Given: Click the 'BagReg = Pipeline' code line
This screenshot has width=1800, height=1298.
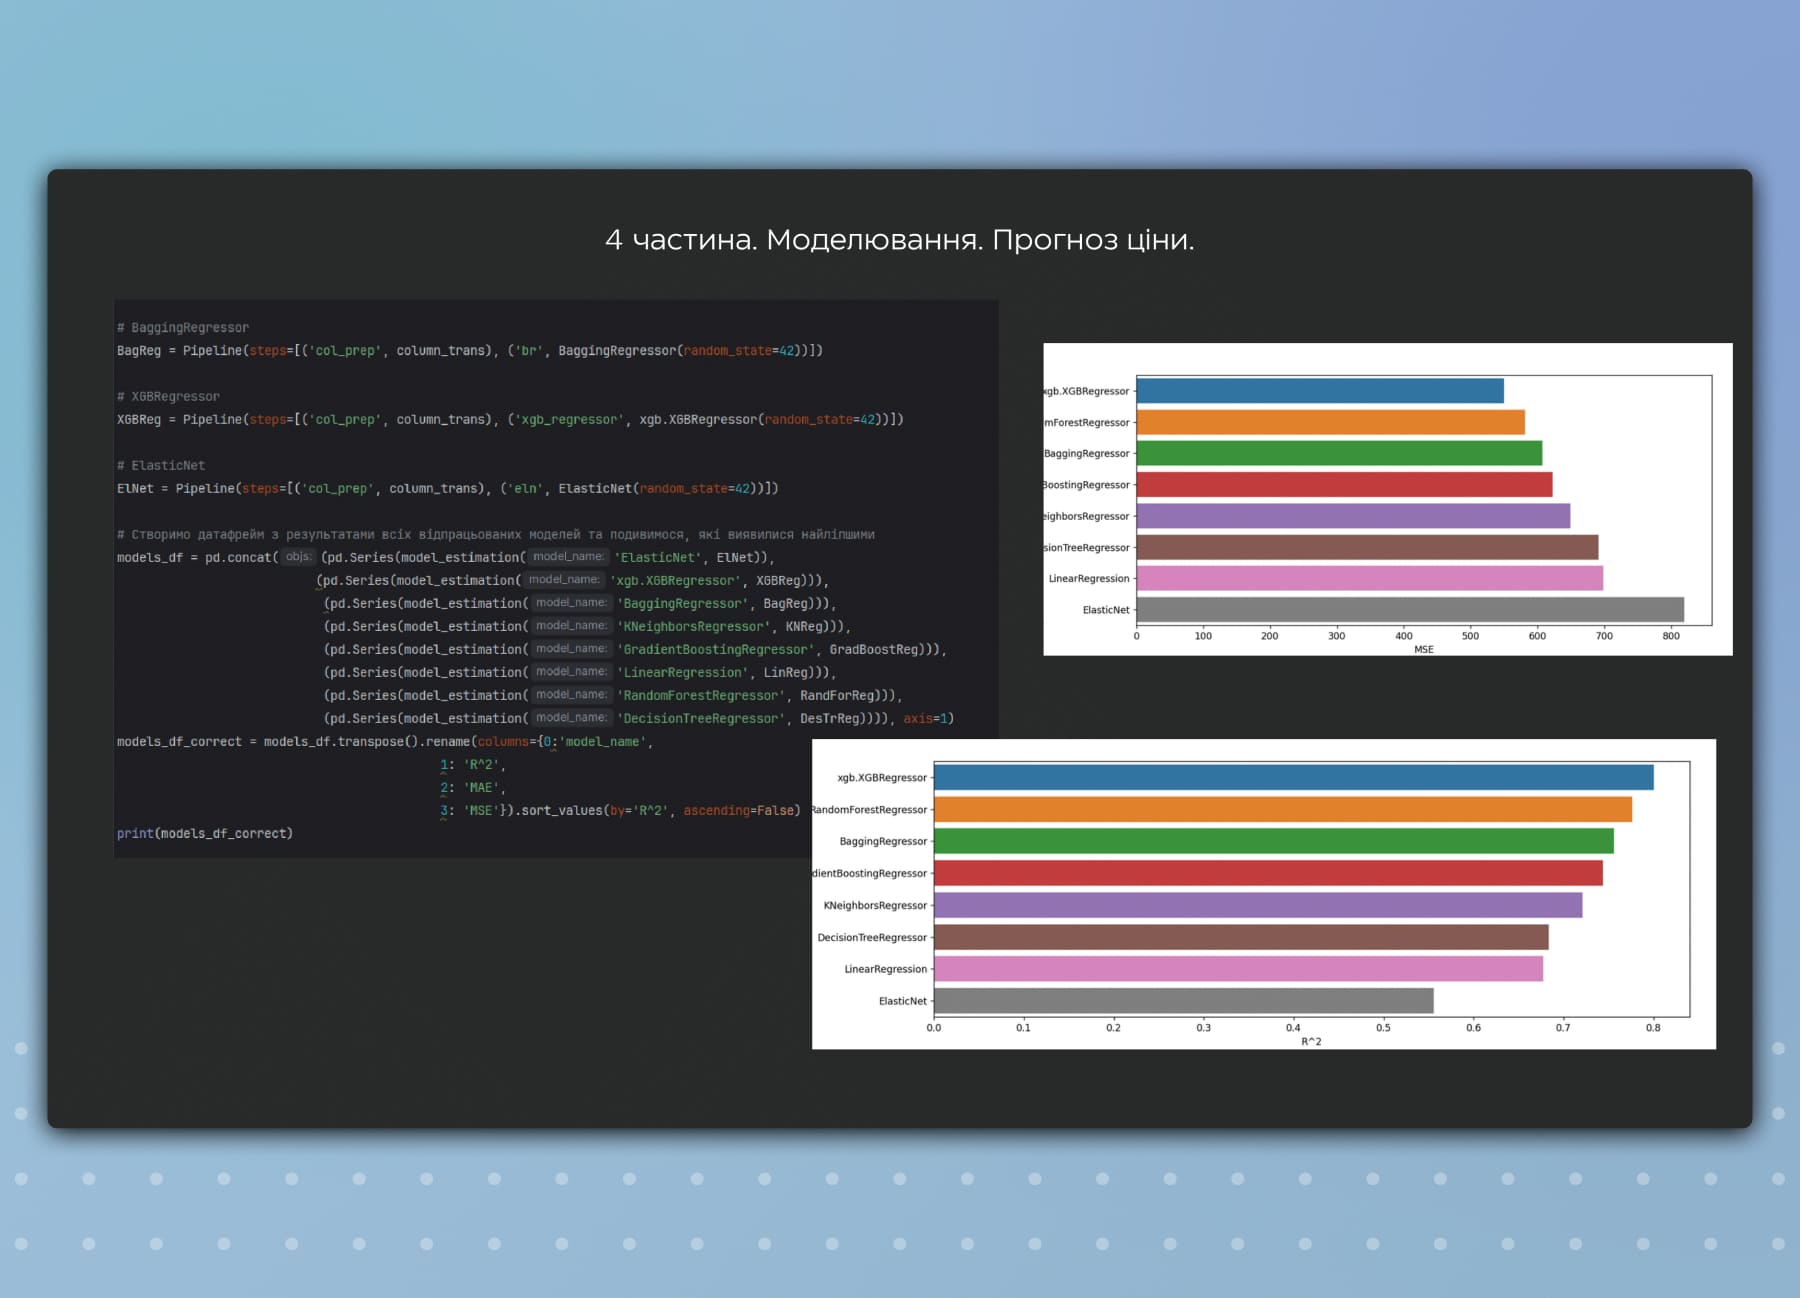Looking at the screenshot, I should click(x=470, y=351).
